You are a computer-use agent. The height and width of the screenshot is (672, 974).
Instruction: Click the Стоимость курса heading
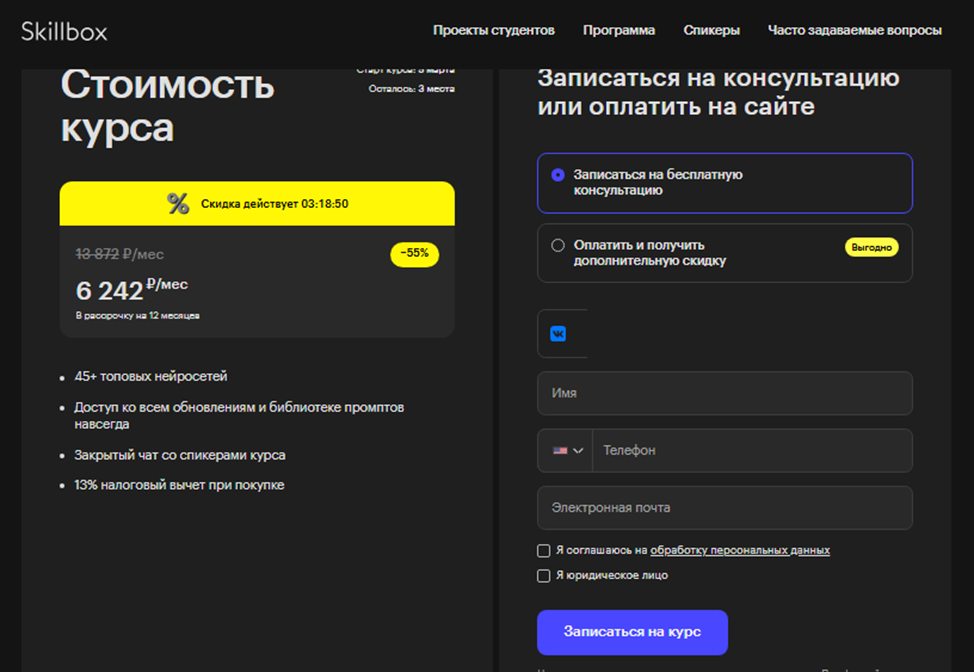(x=167, y=106)
